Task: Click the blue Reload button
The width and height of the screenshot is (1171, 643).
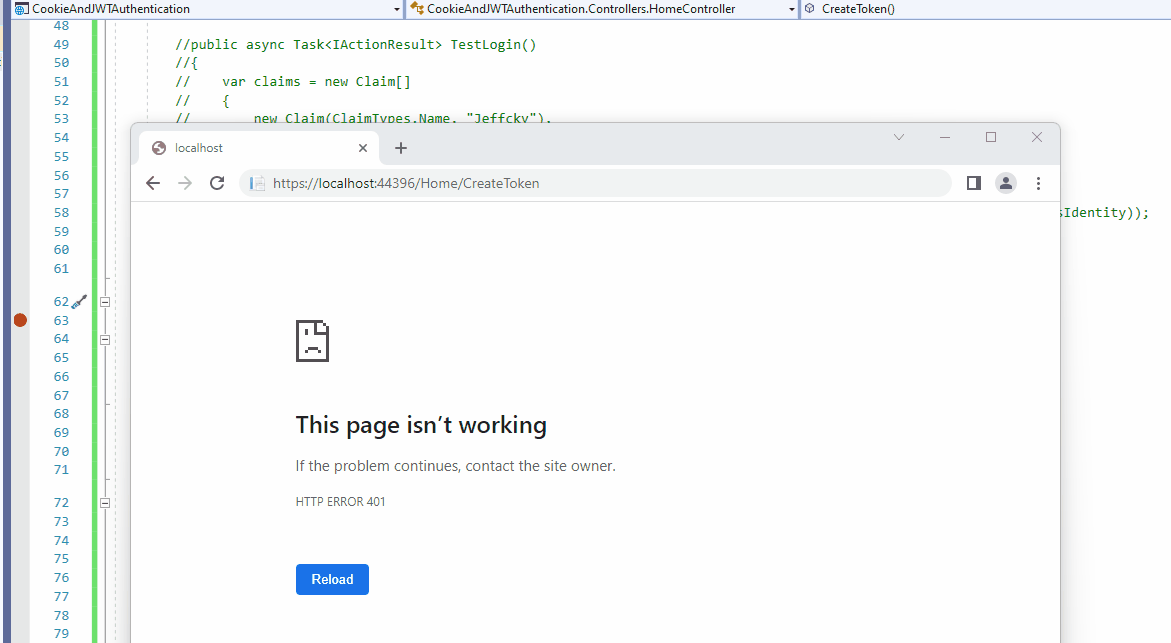Action: tap(332, 580)
